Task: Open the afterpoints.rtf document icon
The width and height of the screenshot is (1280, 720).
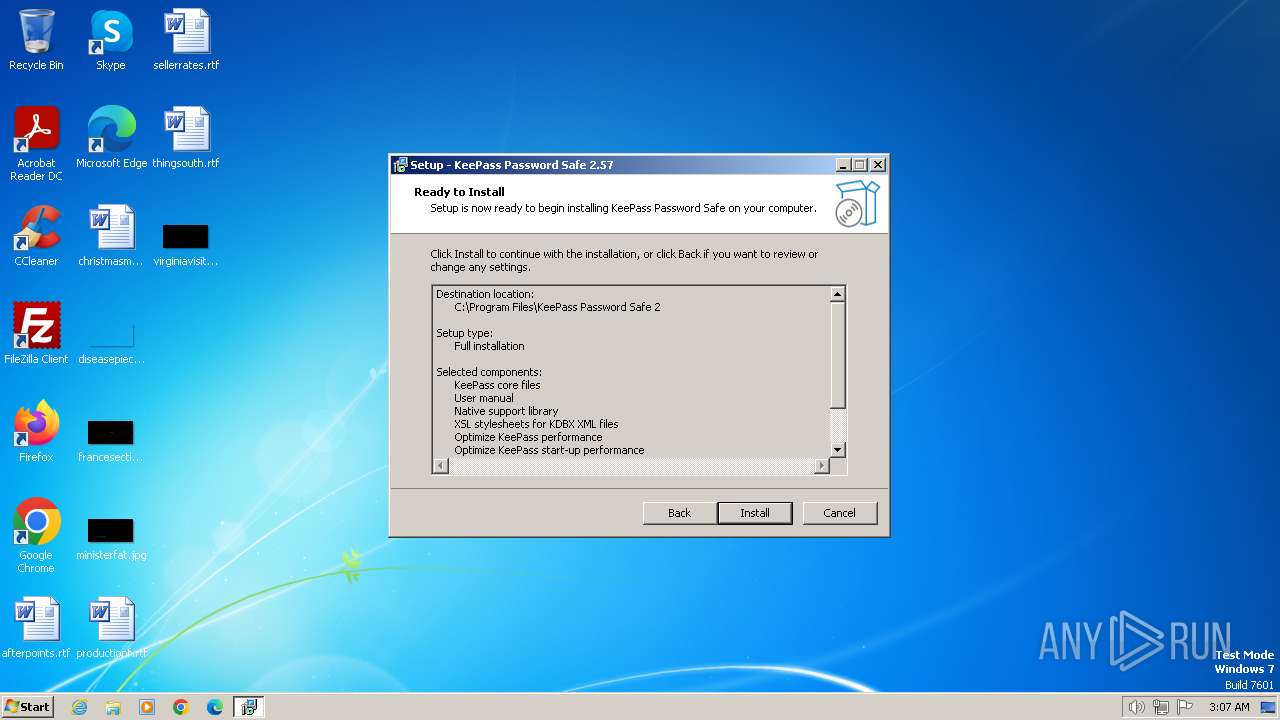Action: pyautogui.click(x=36, y=628)
